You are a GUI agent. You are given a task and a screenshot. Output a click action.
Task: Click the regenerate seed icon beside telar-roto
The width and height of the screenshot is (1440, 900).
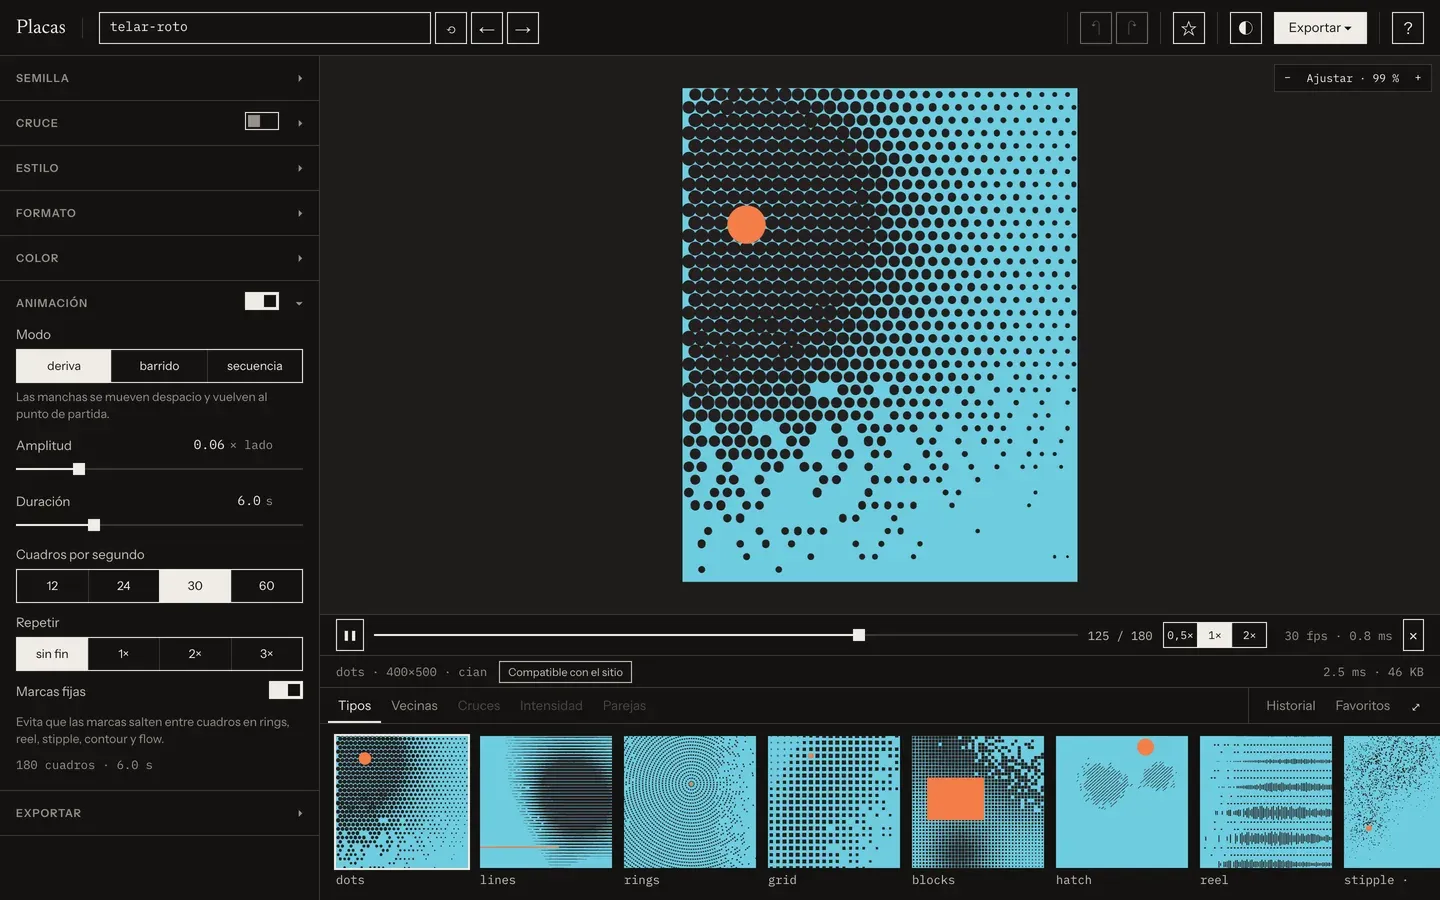[451, 28]
